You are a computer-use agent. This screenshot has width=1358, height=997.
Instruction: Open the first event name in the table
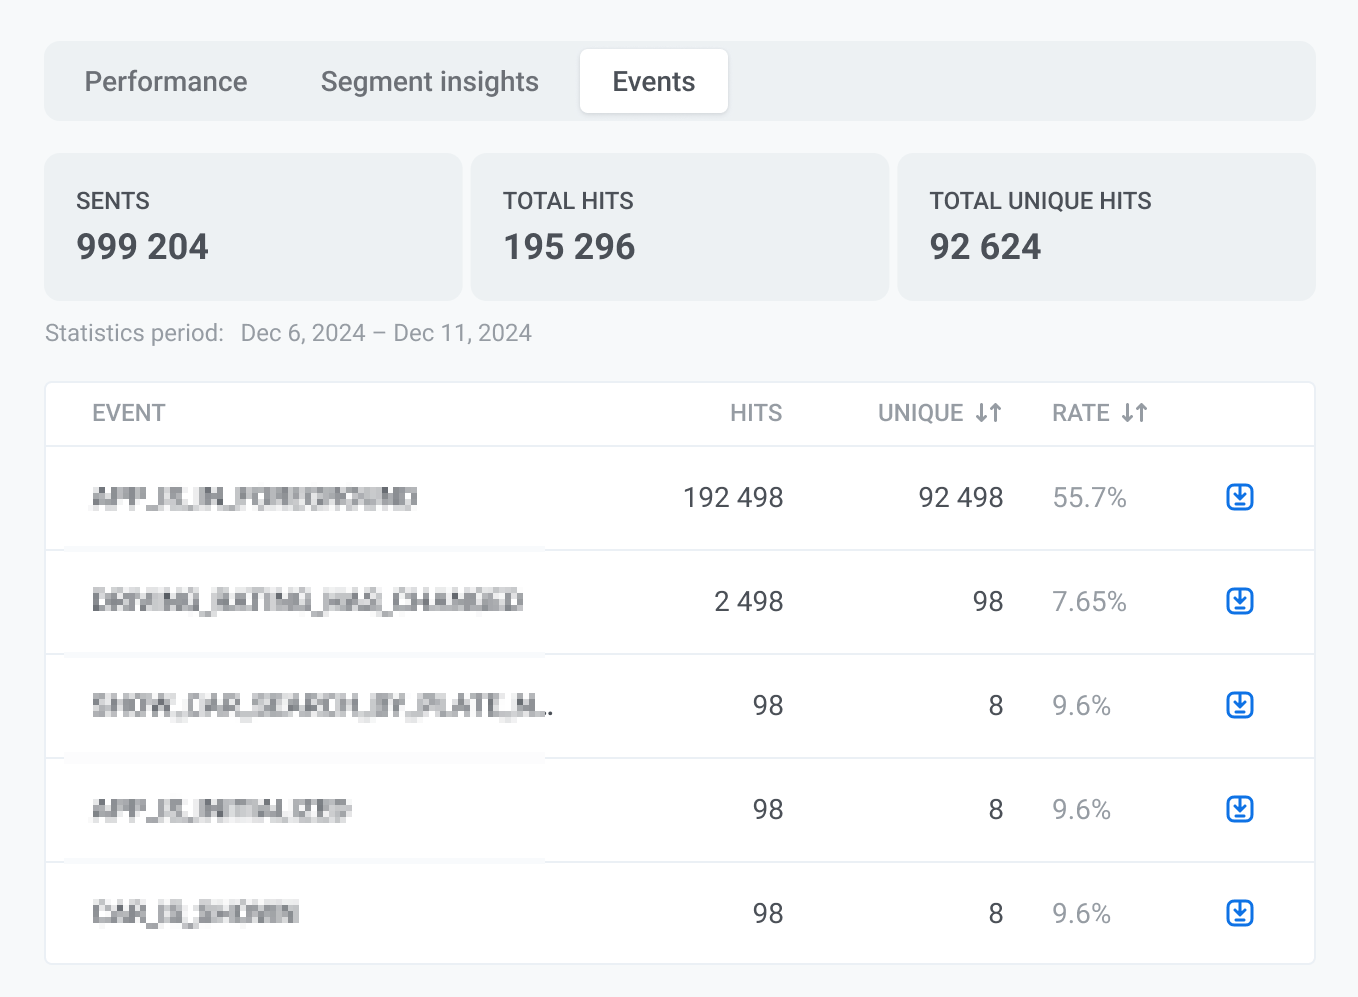click(254, 497)
